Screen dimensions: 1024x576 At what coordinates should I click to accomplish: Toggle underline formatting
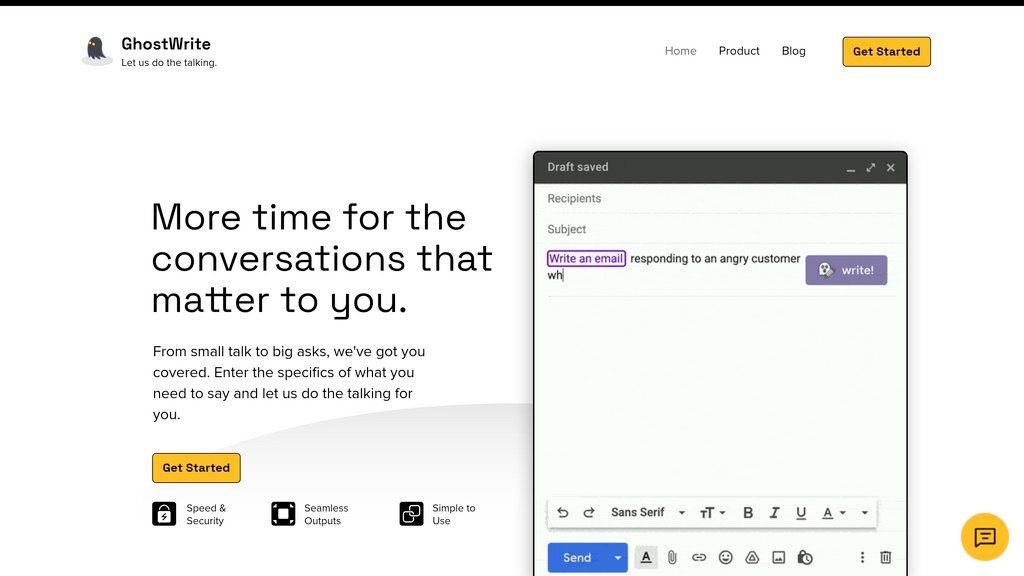click(801, 512)
